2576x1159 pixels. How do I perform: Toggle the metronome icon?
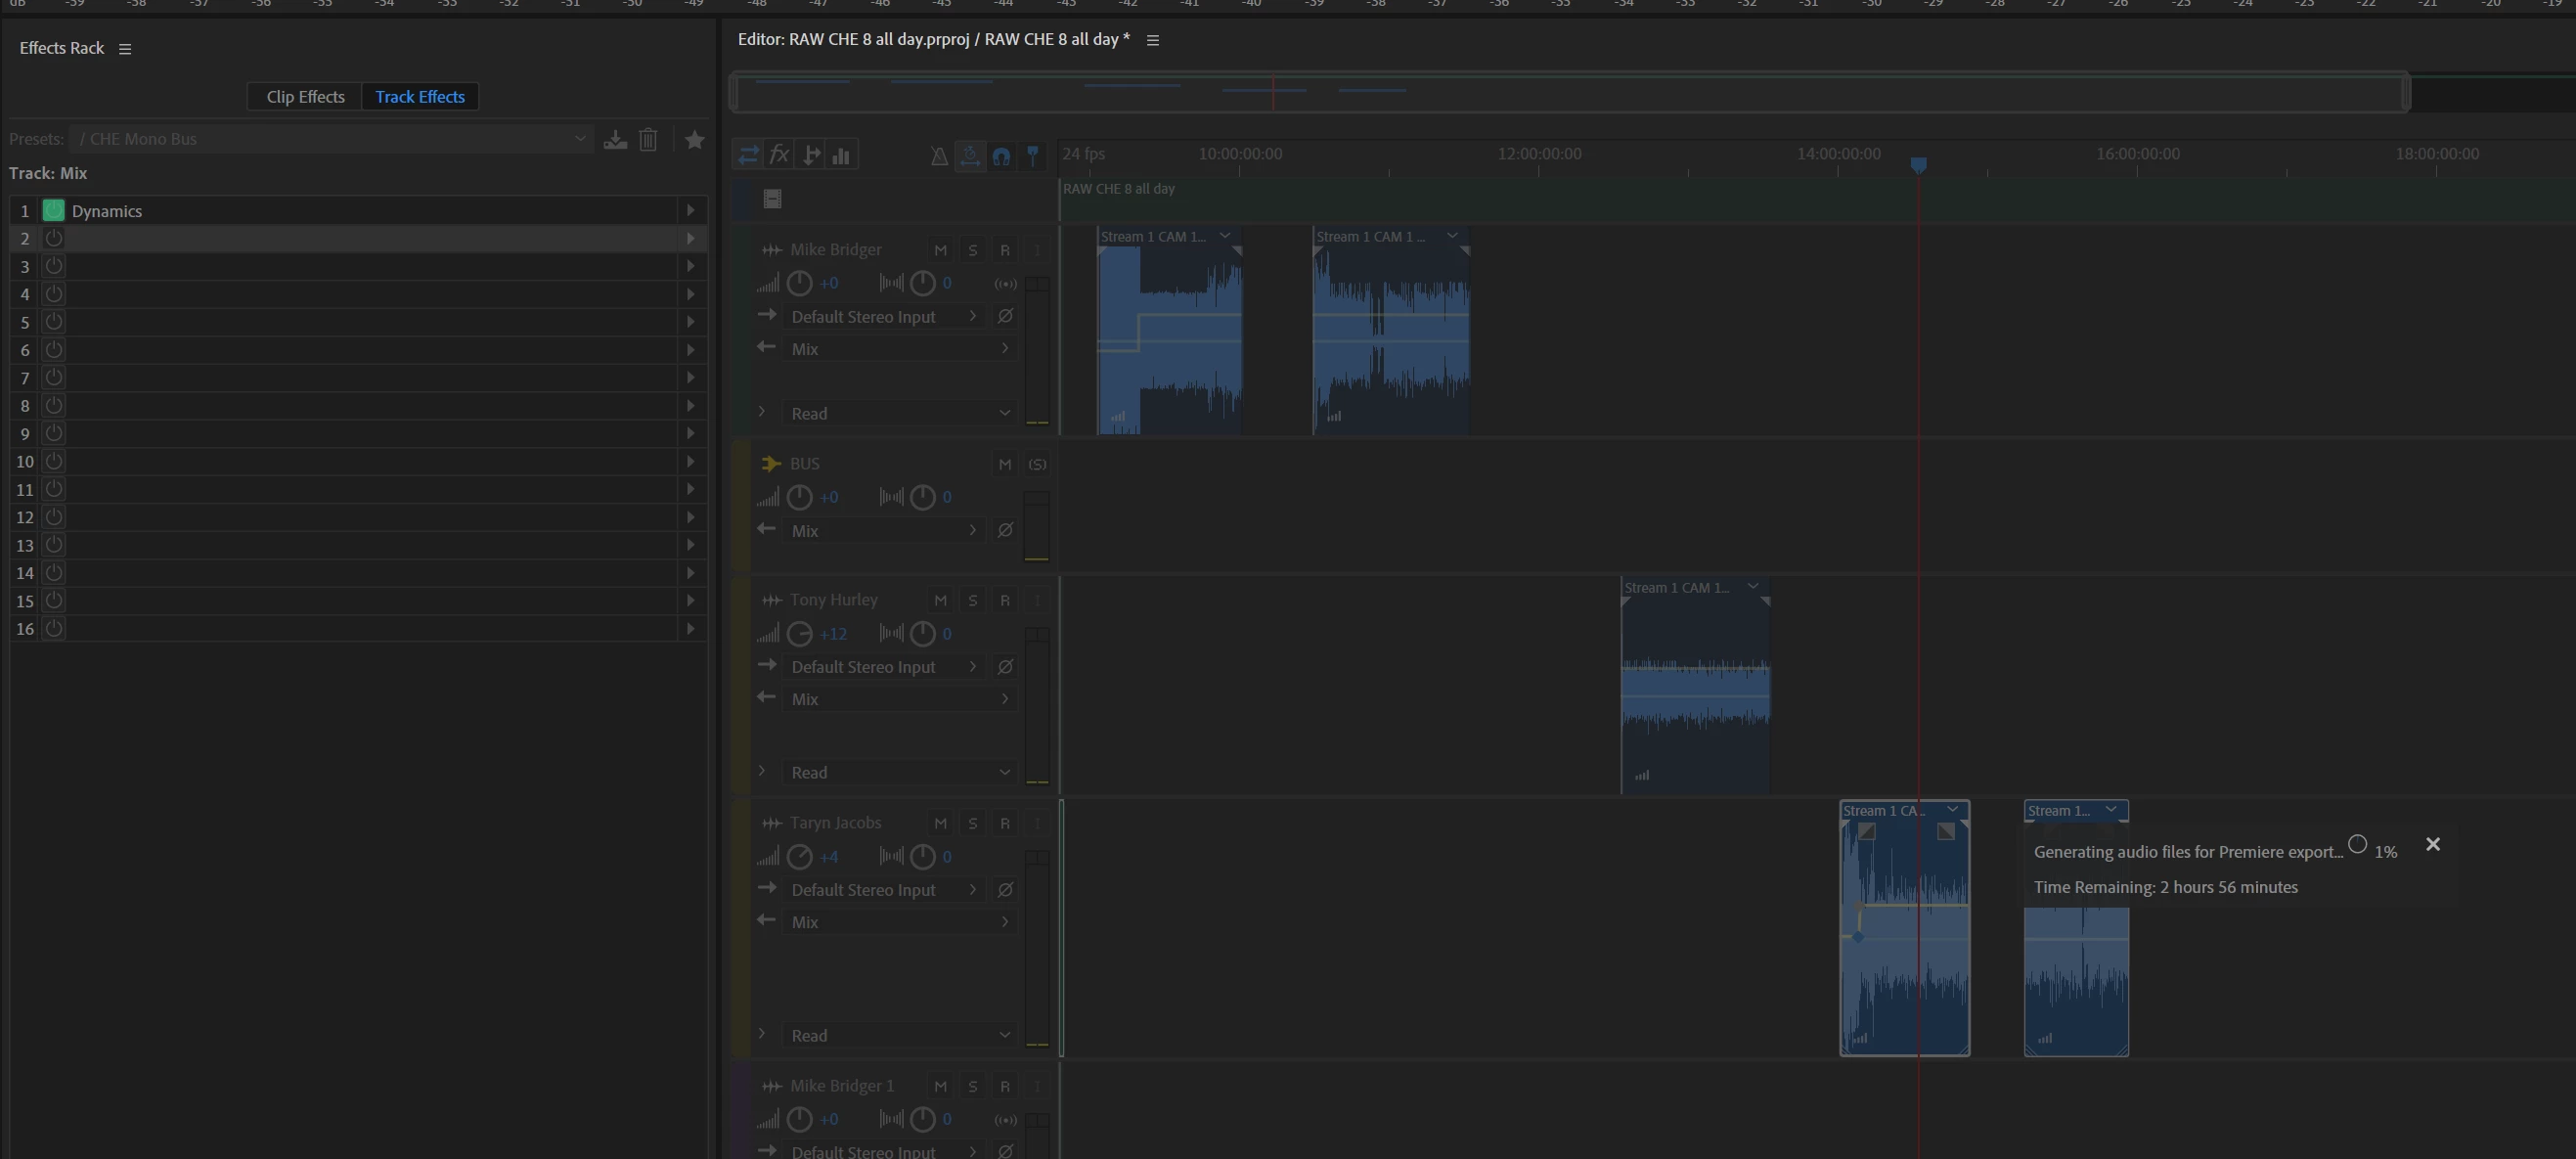(938, 156)
